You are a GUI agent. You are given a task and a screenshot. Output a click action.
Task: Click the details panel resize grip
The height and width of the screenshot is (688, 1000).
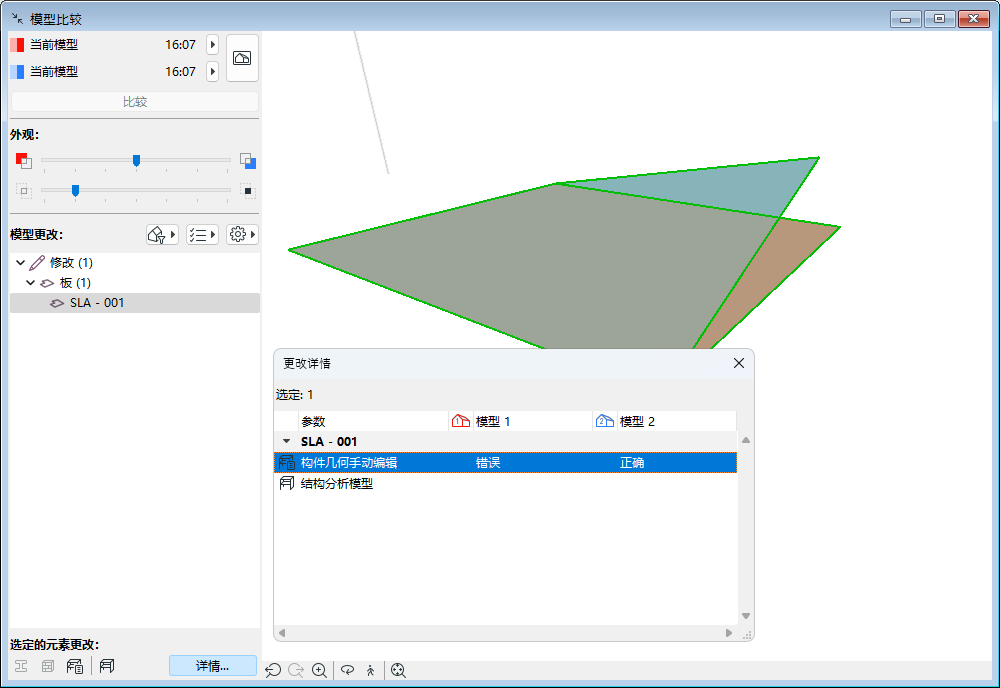click(747, 634)
